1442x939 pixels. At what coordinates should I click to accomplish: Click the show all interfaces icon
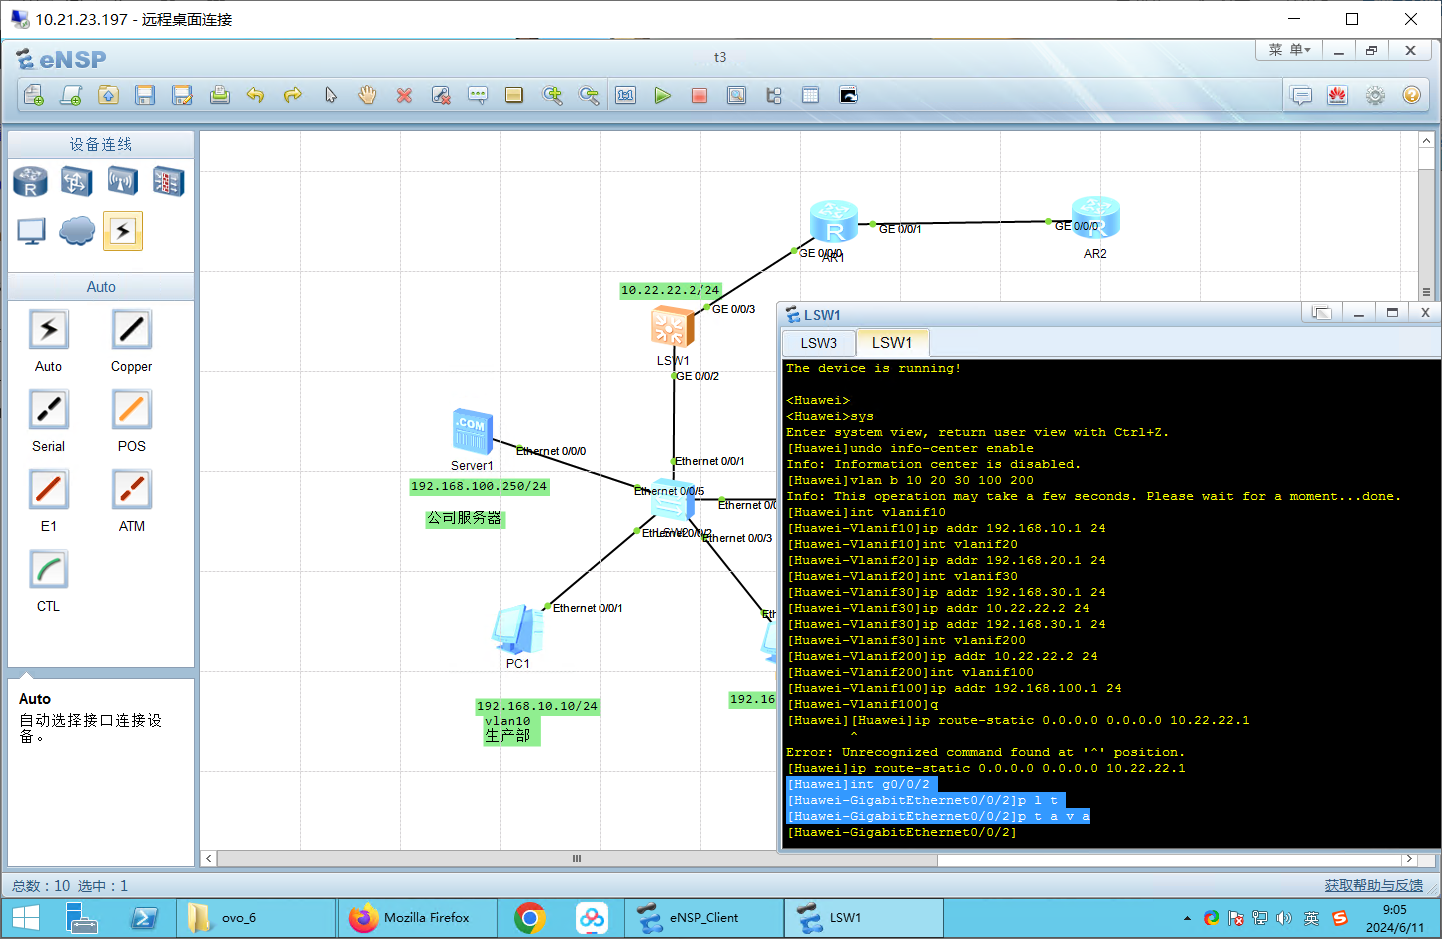coord(774,95)
